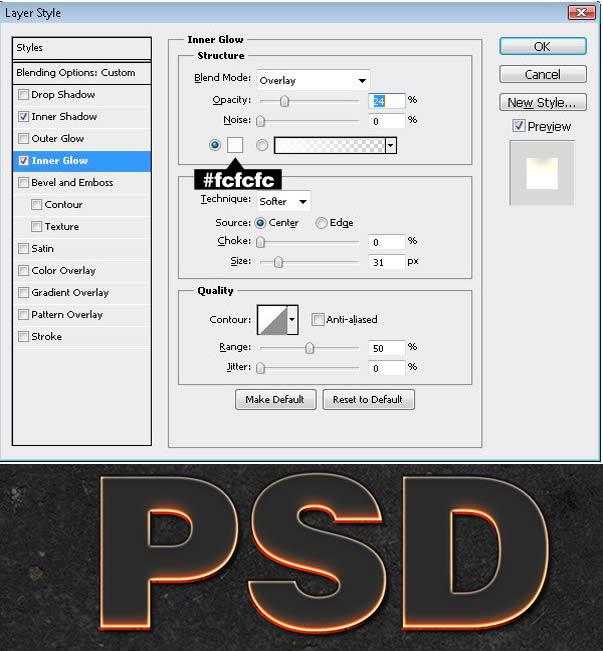This screenshot has height=651, width=603.
Task: Select the Gradient Overlay effect label
Action: [x=70, y=293]
